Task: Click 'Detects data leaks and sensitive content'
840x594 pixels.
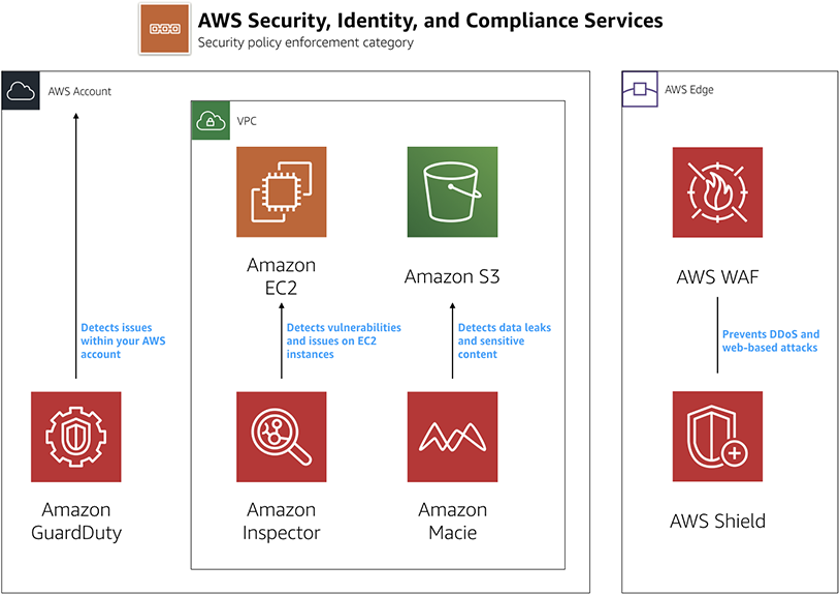Action: coord(504,341)
